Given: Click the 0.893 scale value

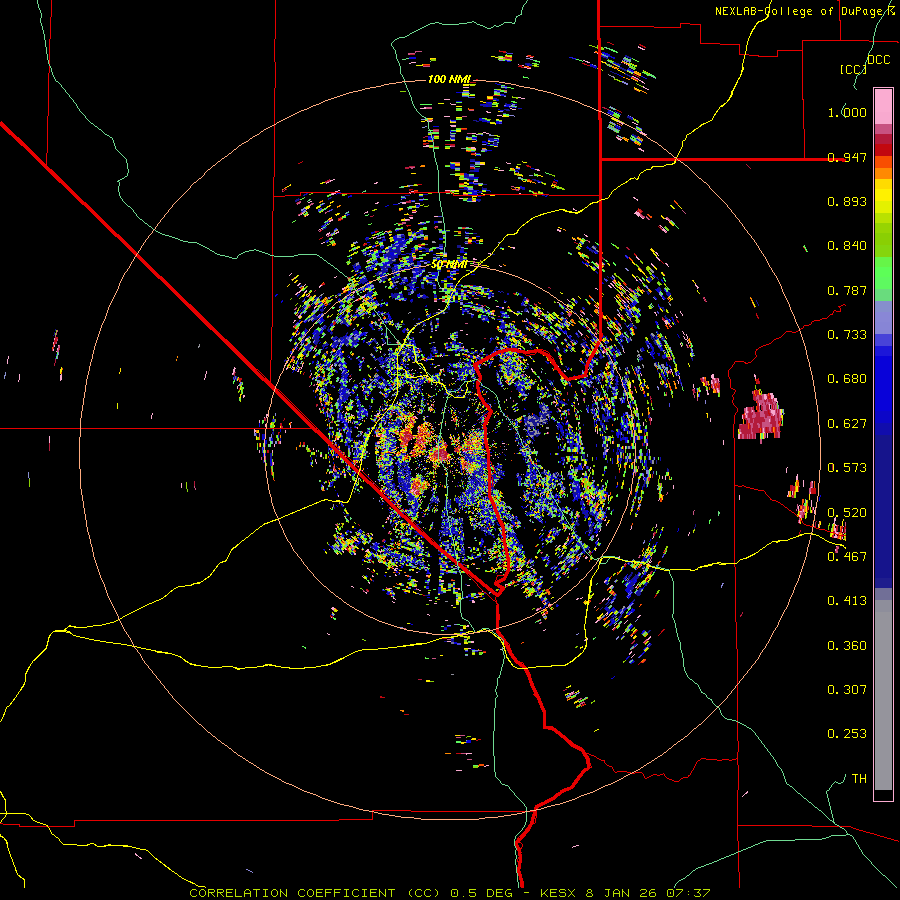Looking at the screenshot, I should pyautogui.click(x=847, y=201).
